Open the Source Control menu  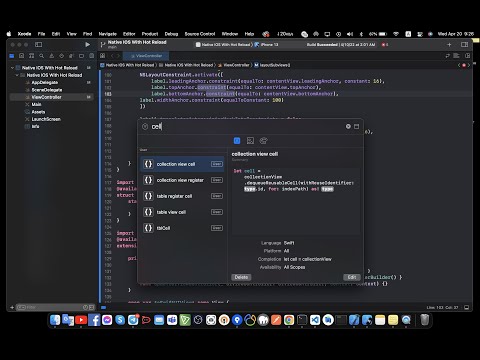click(x=200, y=34)
